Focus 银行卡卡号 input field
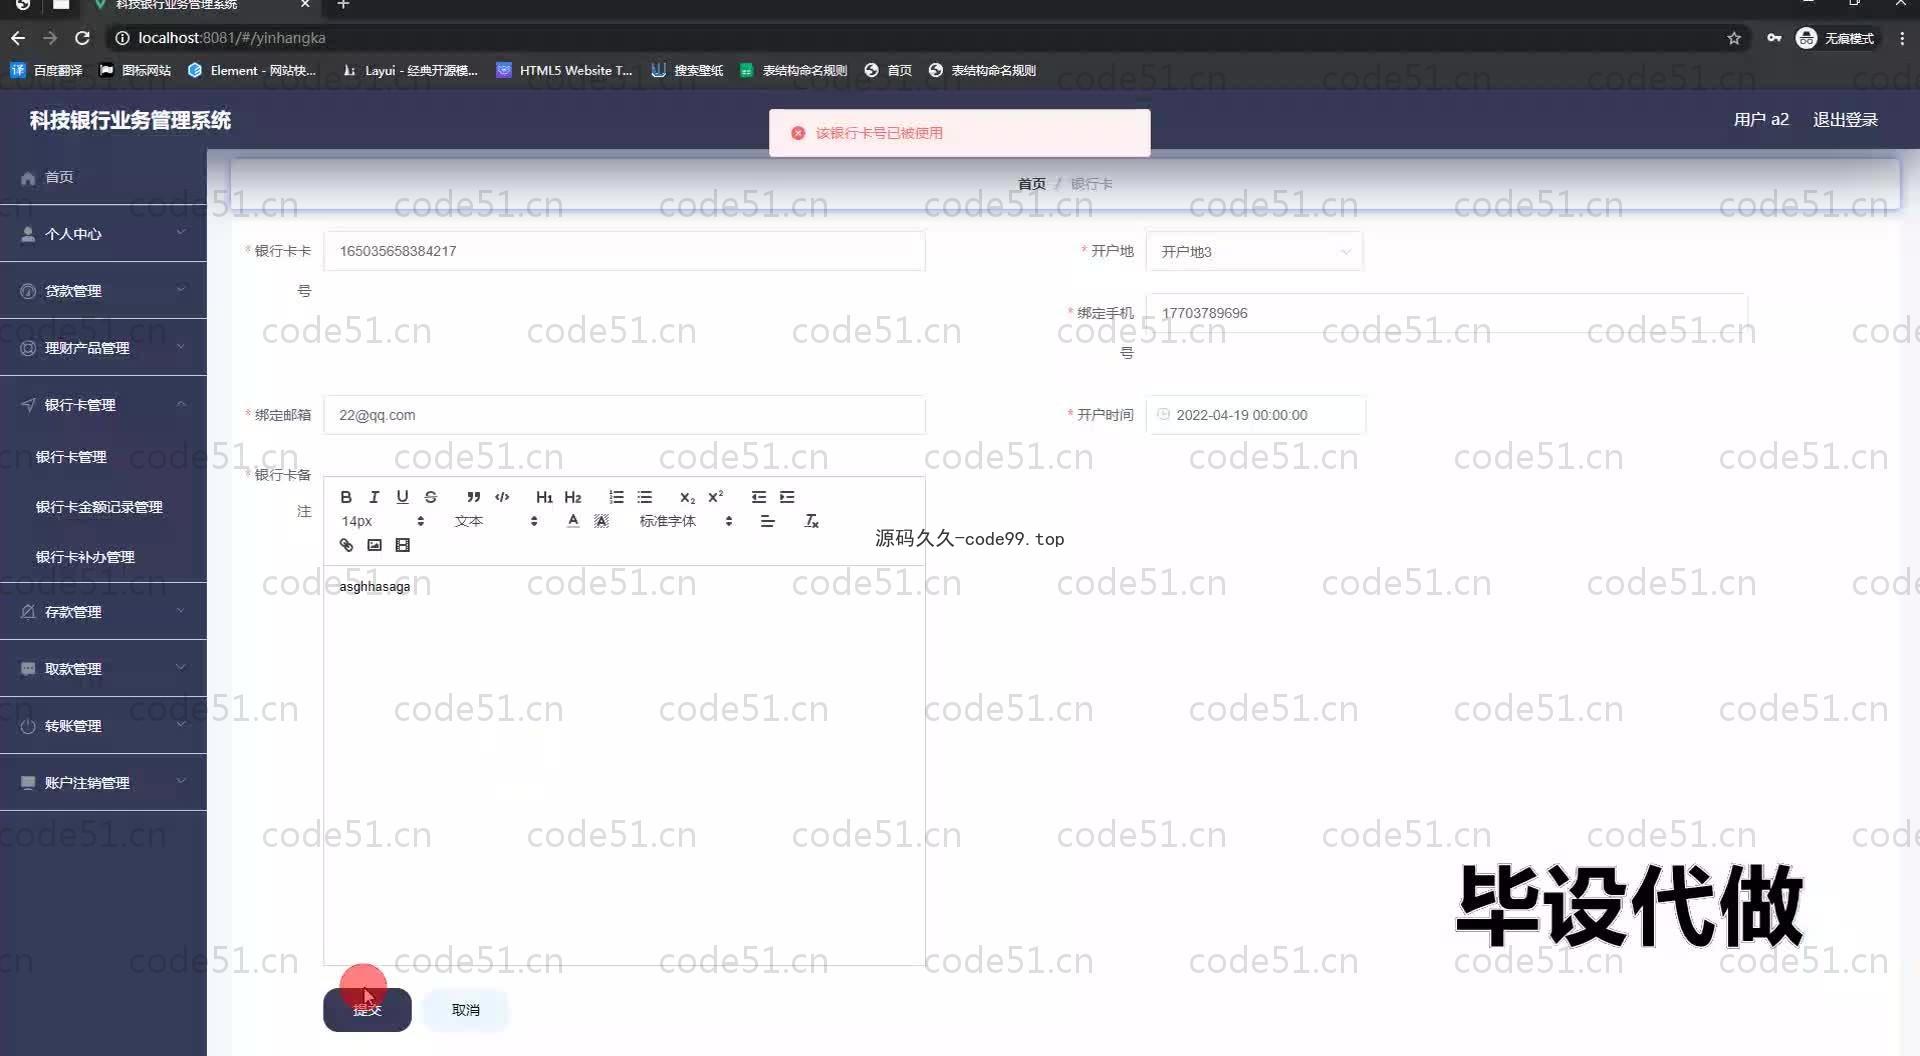Screen dimensions: 1920x1056 click(x=624, y=251)
